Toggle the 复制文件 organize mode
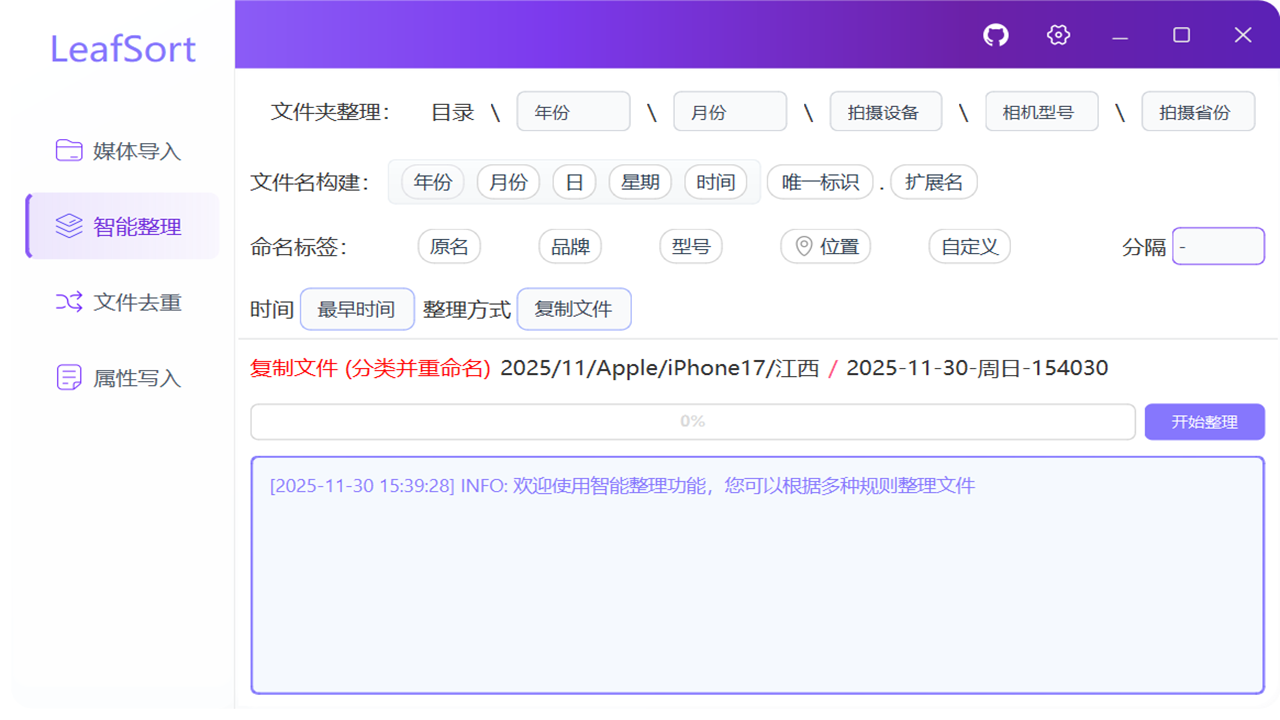Screen dimensions: 1280x720 [574, 309]
